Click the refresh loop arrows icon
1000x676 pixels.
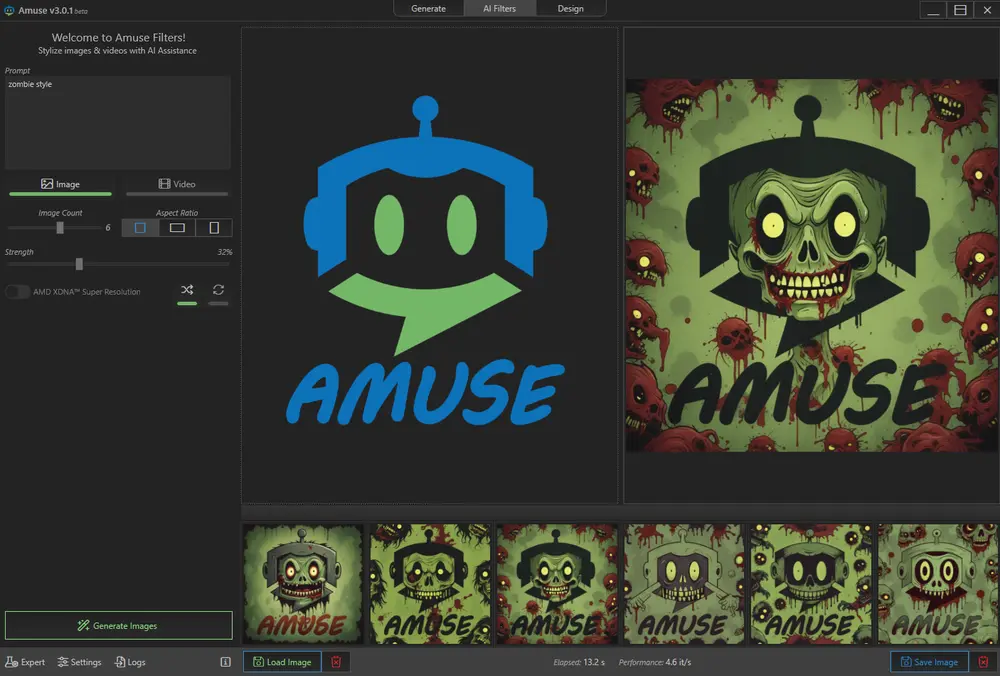pos(218,291)
